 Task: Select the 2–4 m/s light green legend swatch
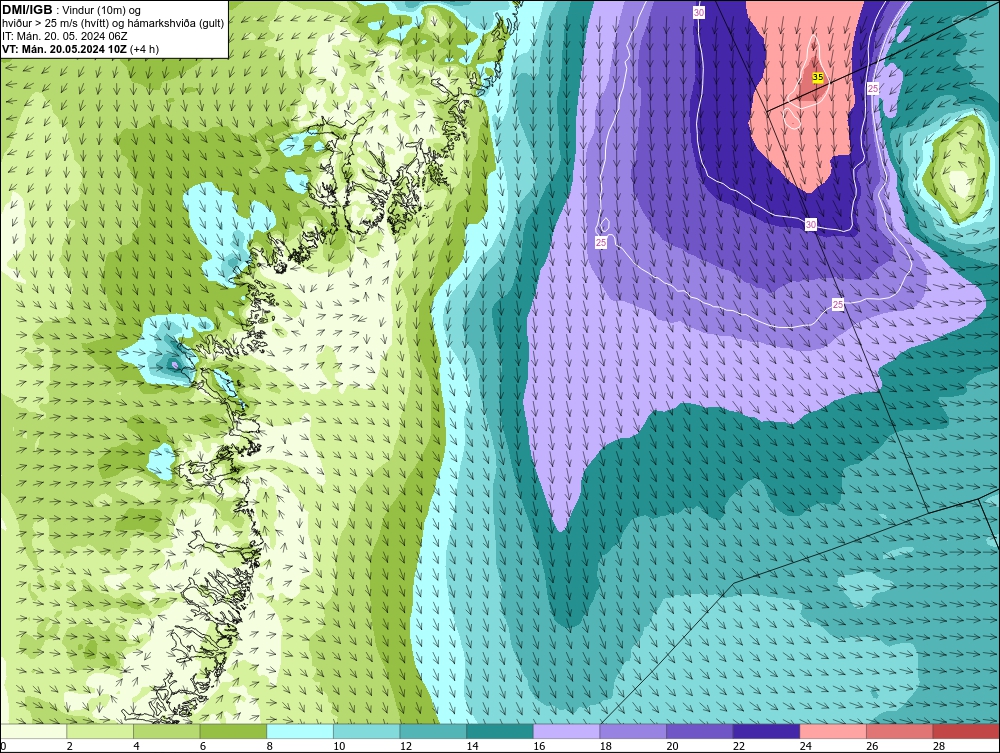pos(100,731)
